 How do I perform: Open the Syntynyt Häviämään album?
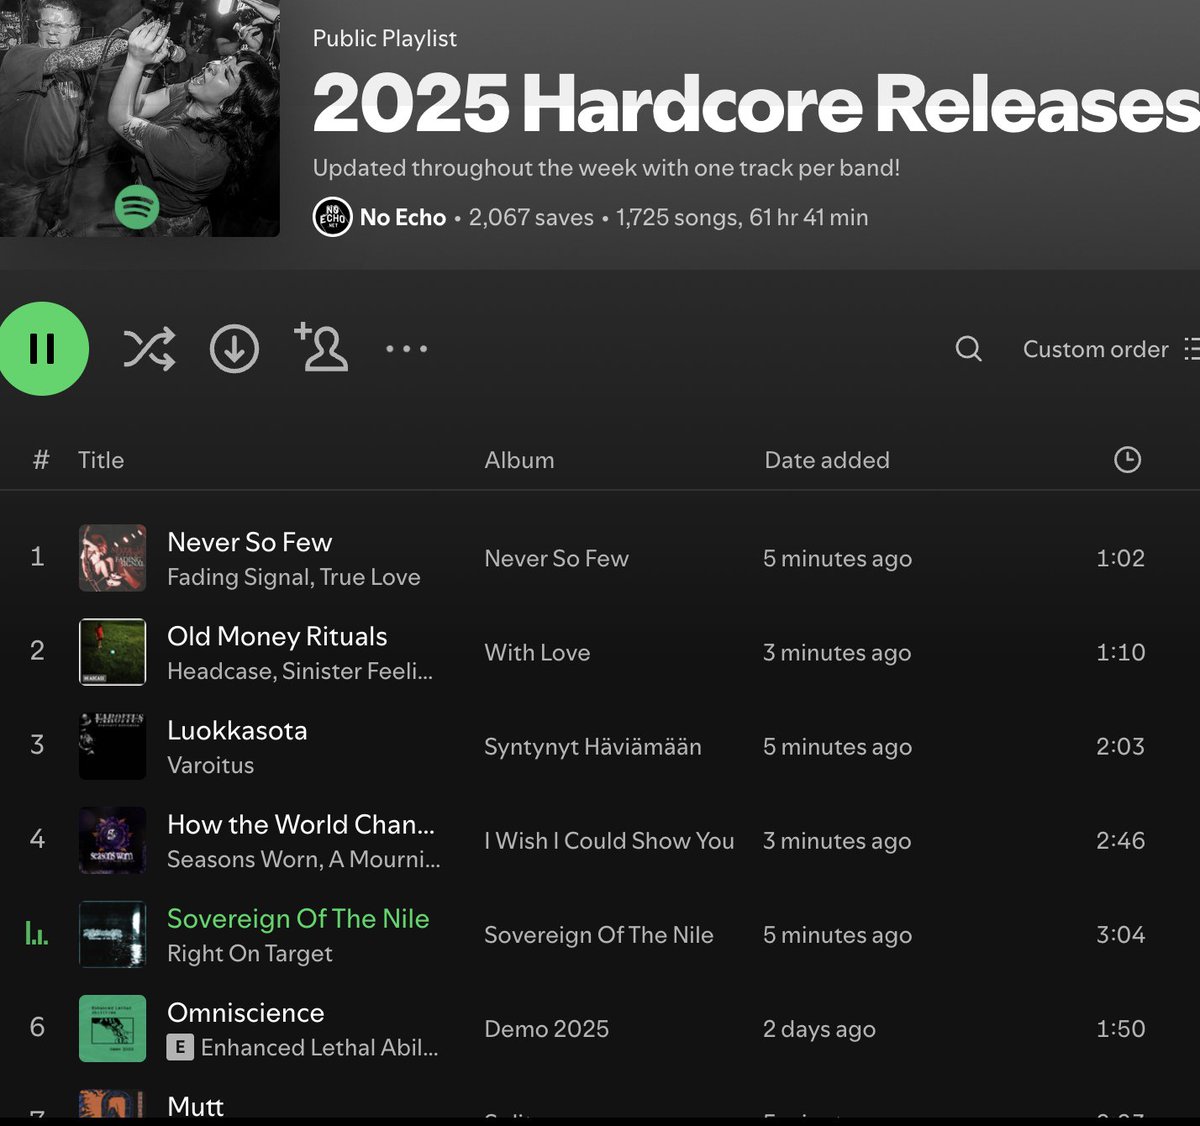(x=593, y=746)
